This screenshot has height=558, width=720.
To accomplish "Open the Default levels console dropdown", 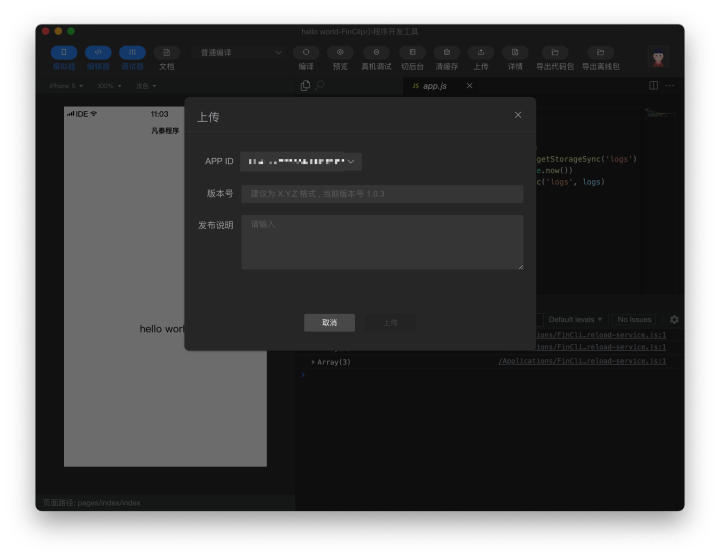I will pos(575,319).
